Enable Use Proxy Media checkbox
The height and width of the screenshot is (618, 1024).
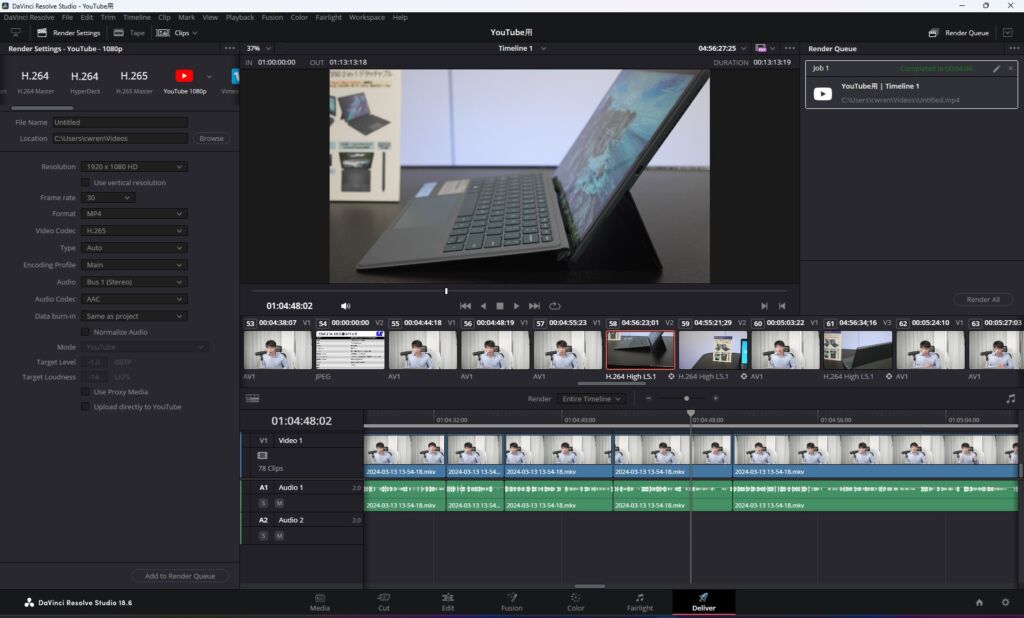[85, 392]
